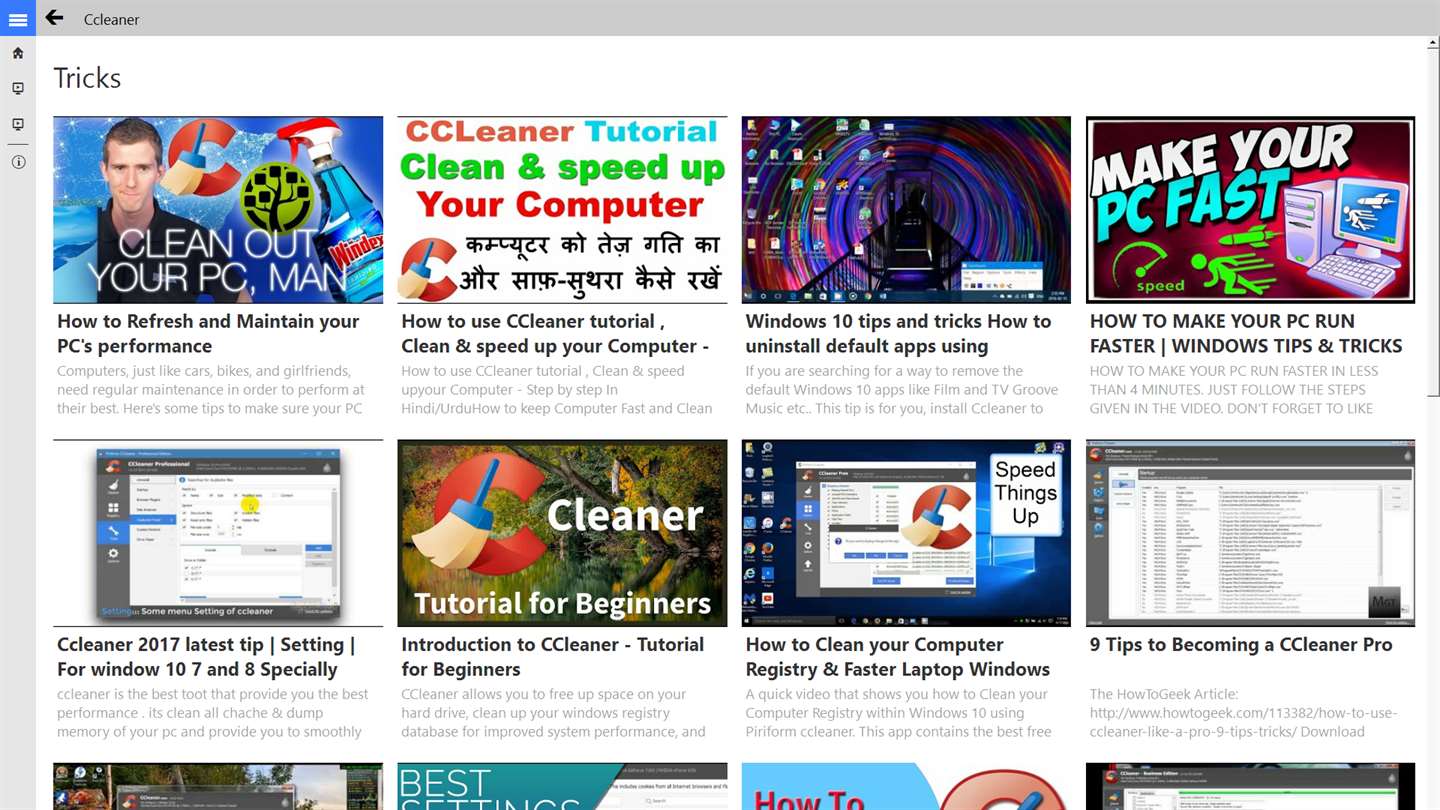Image resolution: width=1440 pixels, height=810 pixels.
Task: Open the info (i) icon in sidebar
Action: (18, 162)
